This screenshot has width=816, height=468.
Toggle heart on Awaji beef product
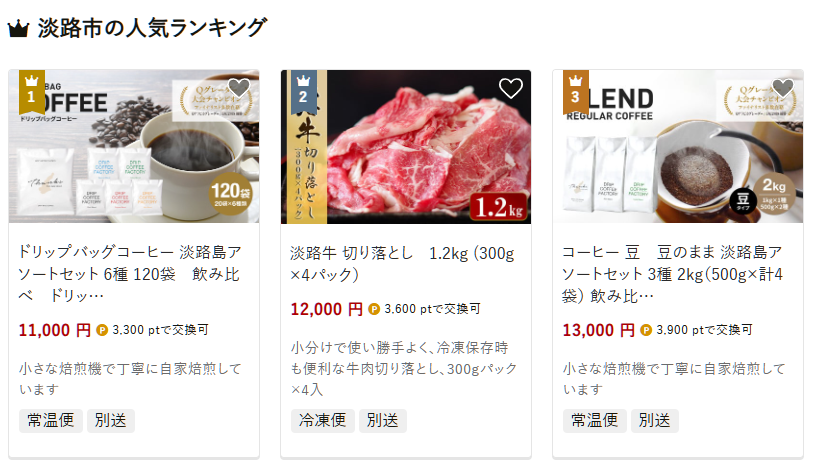(x=511, y=88)
